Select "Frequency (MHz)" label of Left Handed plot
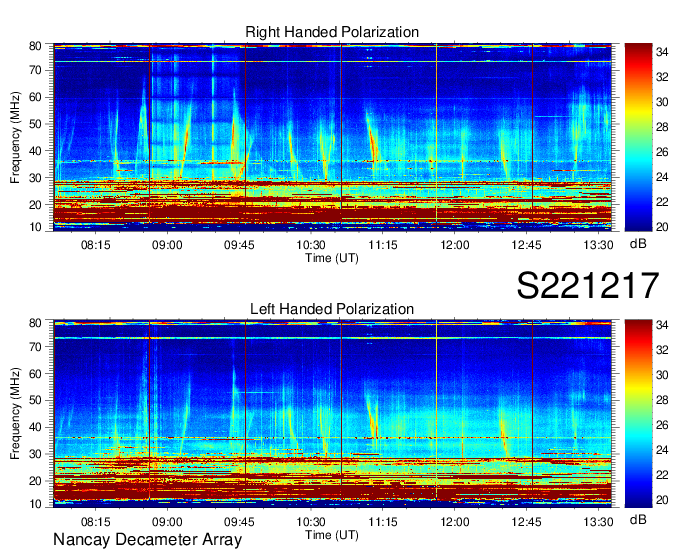This screenshot has height=552, width=680. coord(15,414)
